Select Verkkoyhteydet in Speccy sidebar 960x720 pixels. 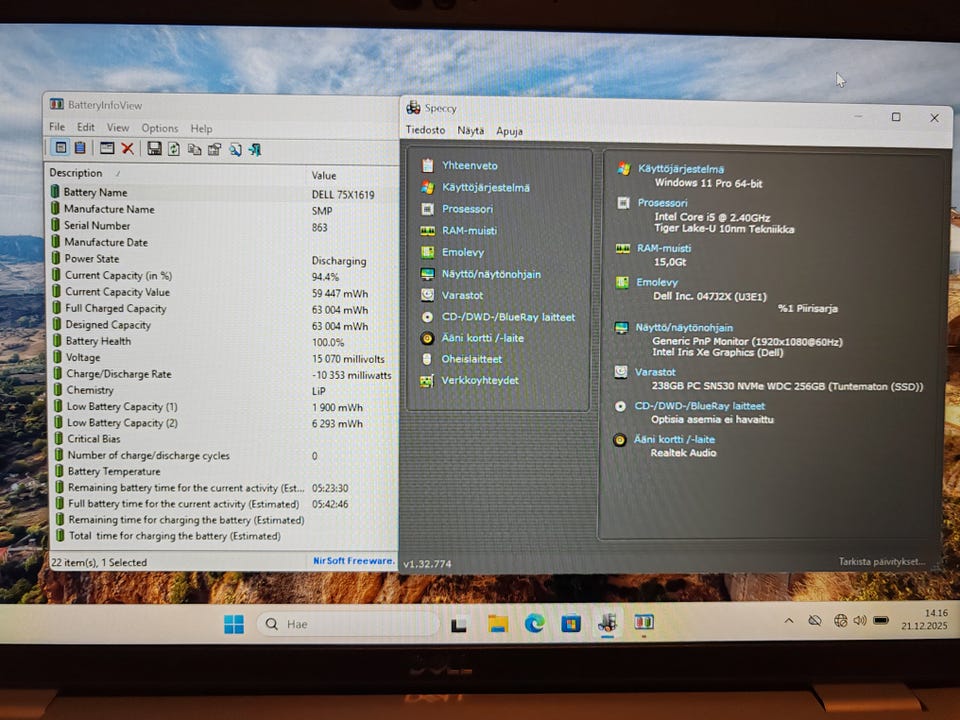[480, 380]
